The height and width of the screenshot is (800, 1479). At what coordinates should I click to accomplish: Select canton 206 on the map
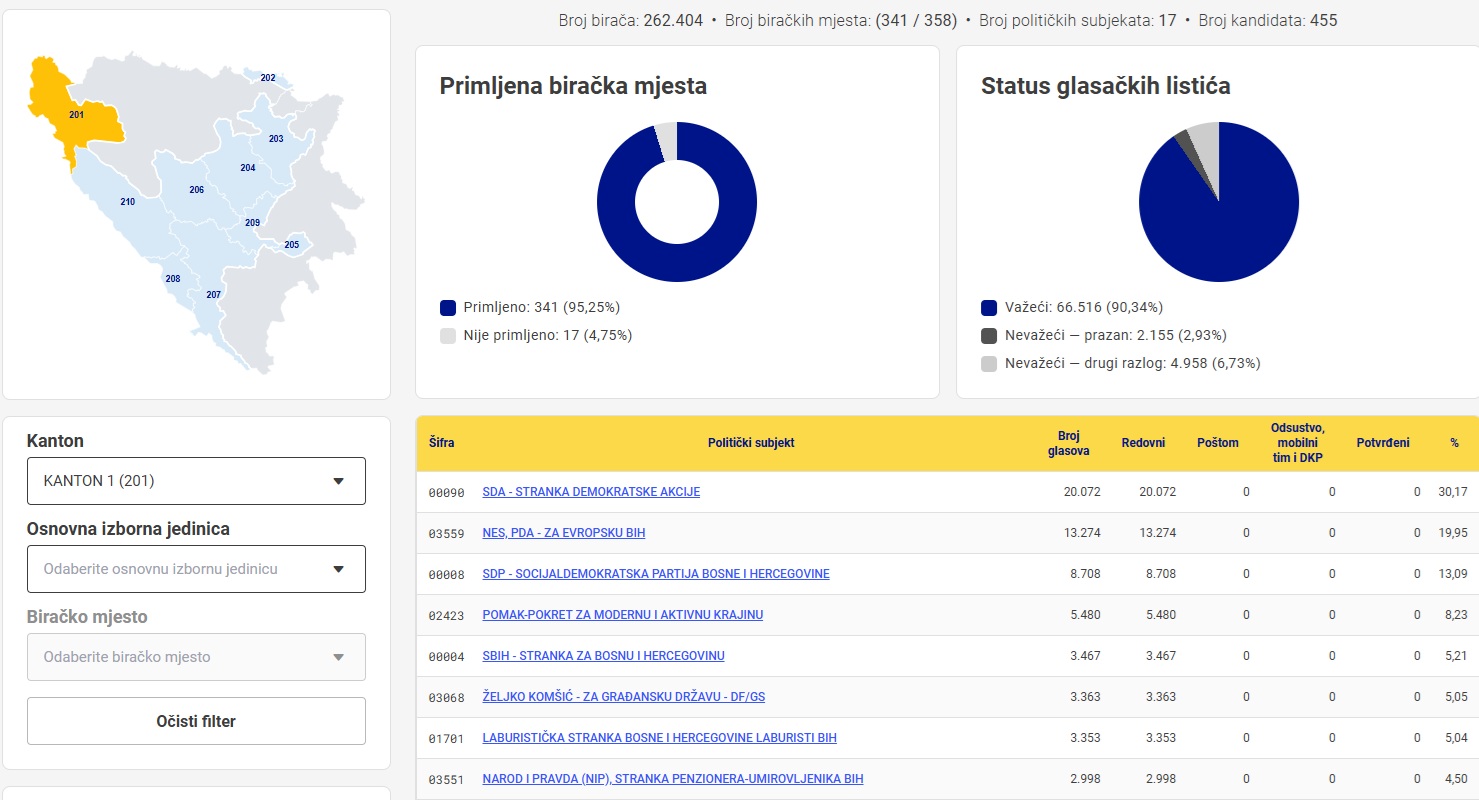click(x=196, y=190)
